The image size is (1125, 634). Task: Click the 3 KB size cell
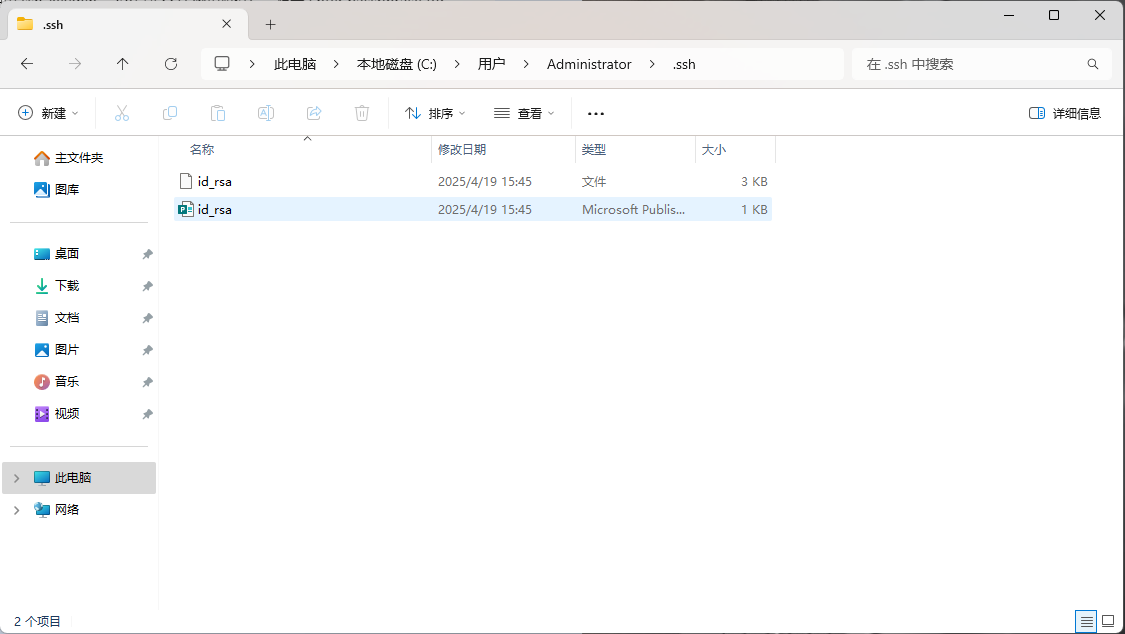click(754, 181)
